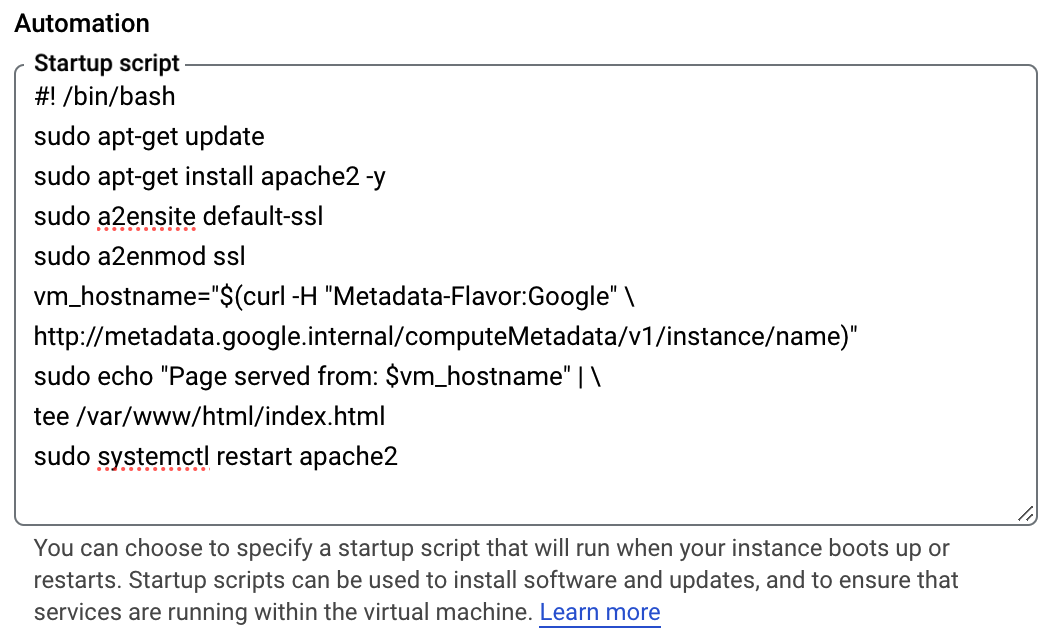Click the word default-ssl in script

point(263,216)
